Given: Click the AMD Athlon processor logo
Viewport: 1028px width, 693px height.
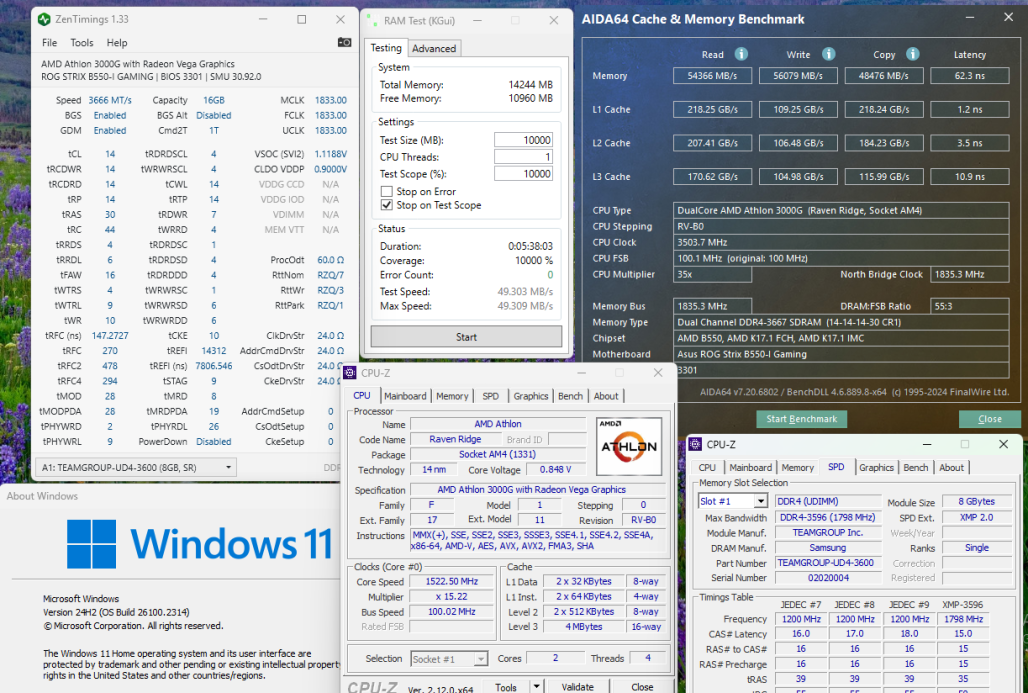Looking at the screenshot, I should tap(629, 446).
